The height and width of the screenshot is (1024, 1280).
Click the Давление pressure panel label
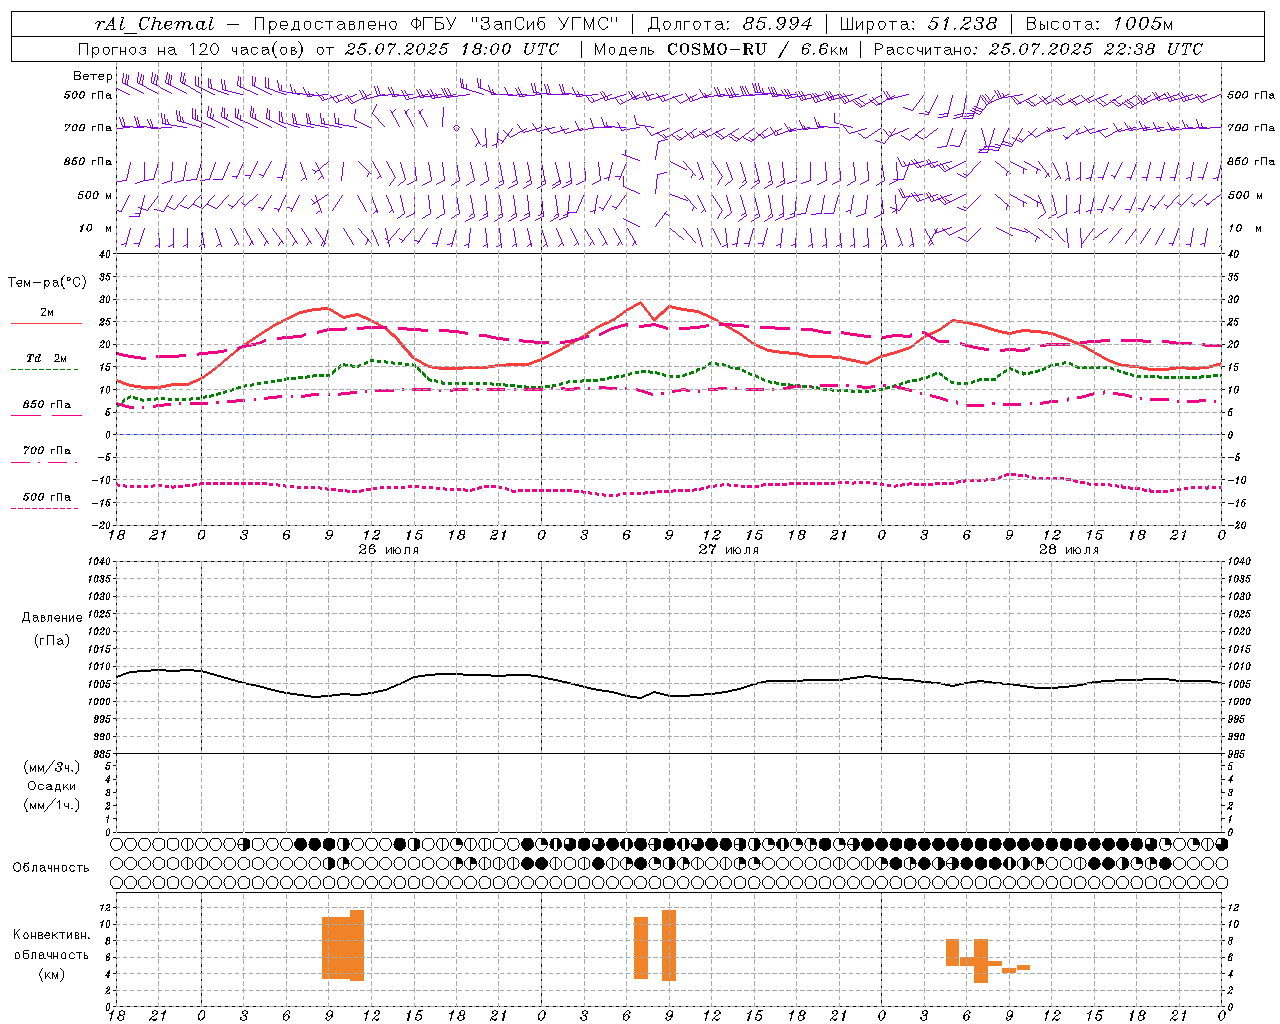point(52,618)
